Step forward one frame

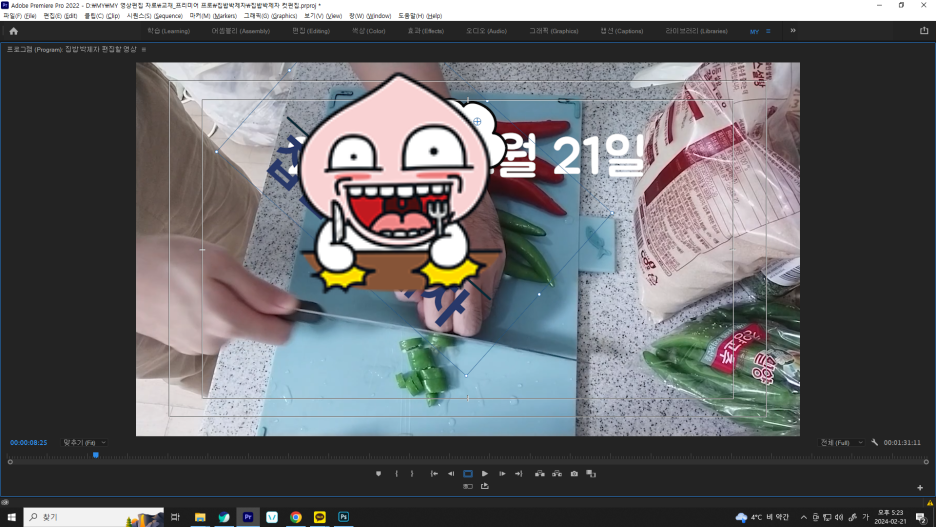(x=502, y=474)
